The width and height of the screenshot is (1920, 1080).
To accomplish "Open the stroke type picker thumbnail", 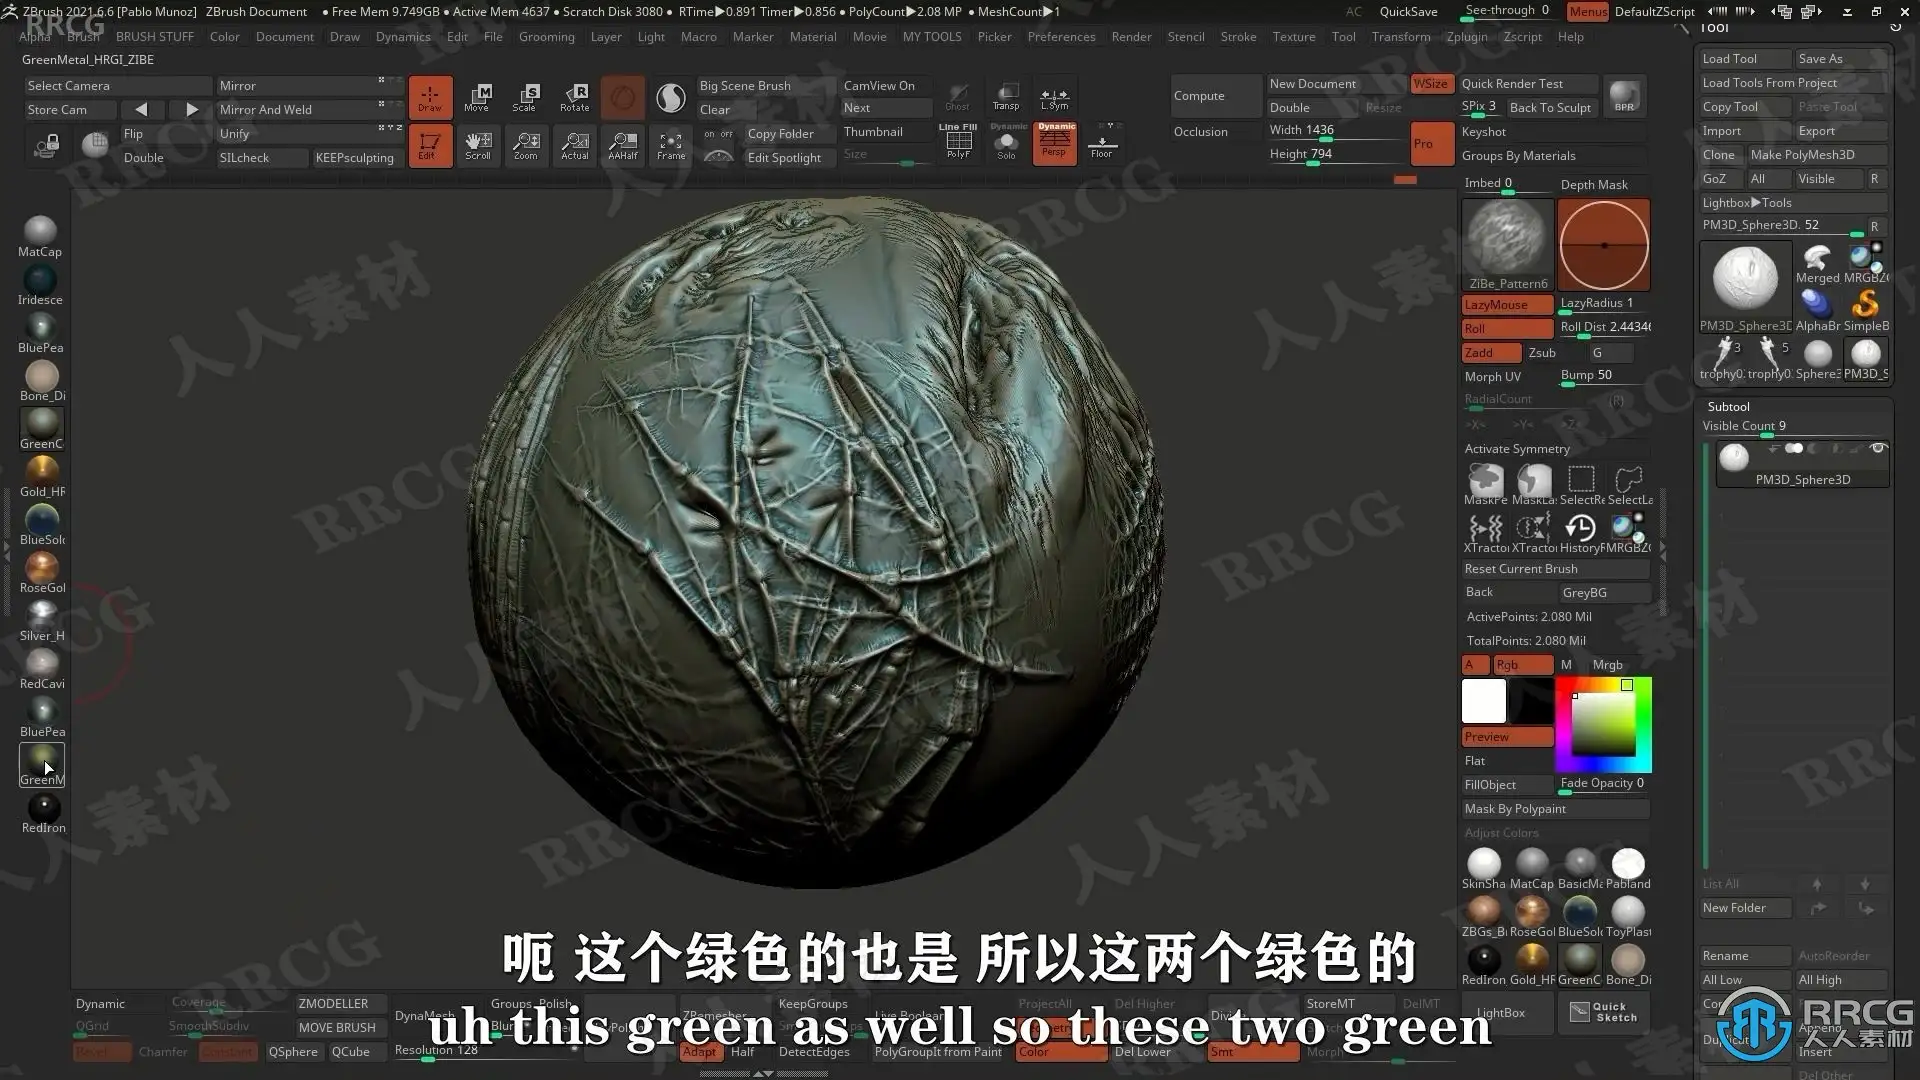I will (x=1604, y=245).
